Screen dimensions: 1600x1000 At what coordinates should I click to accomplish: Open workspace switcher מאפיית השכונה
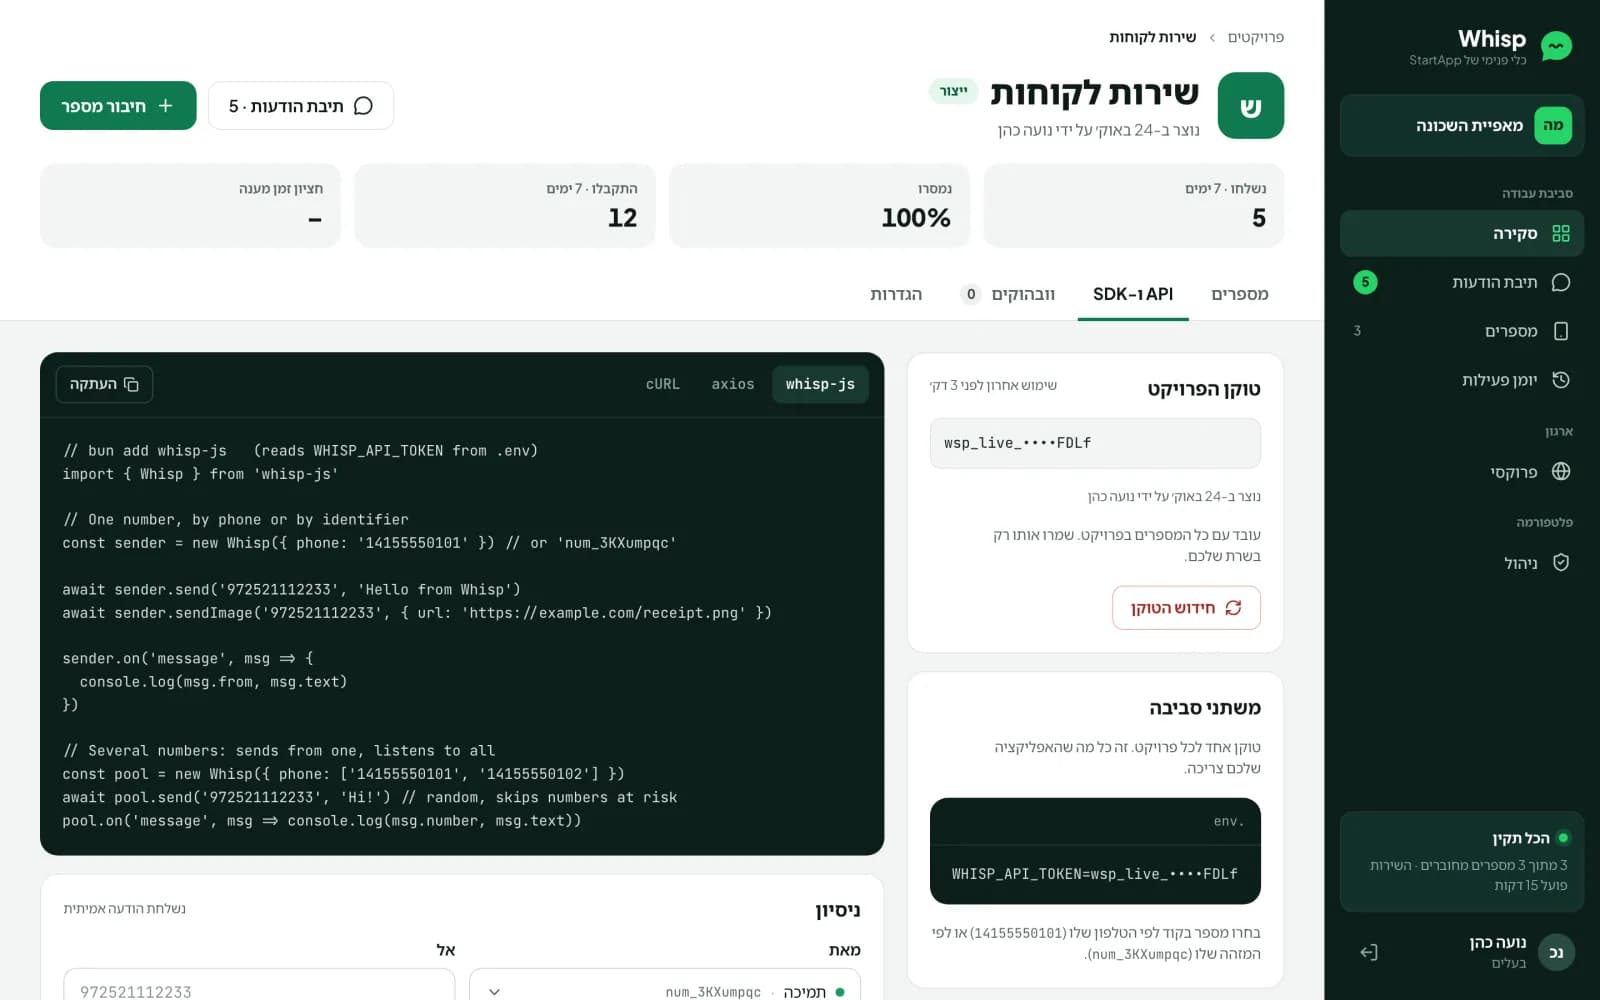1461,125
